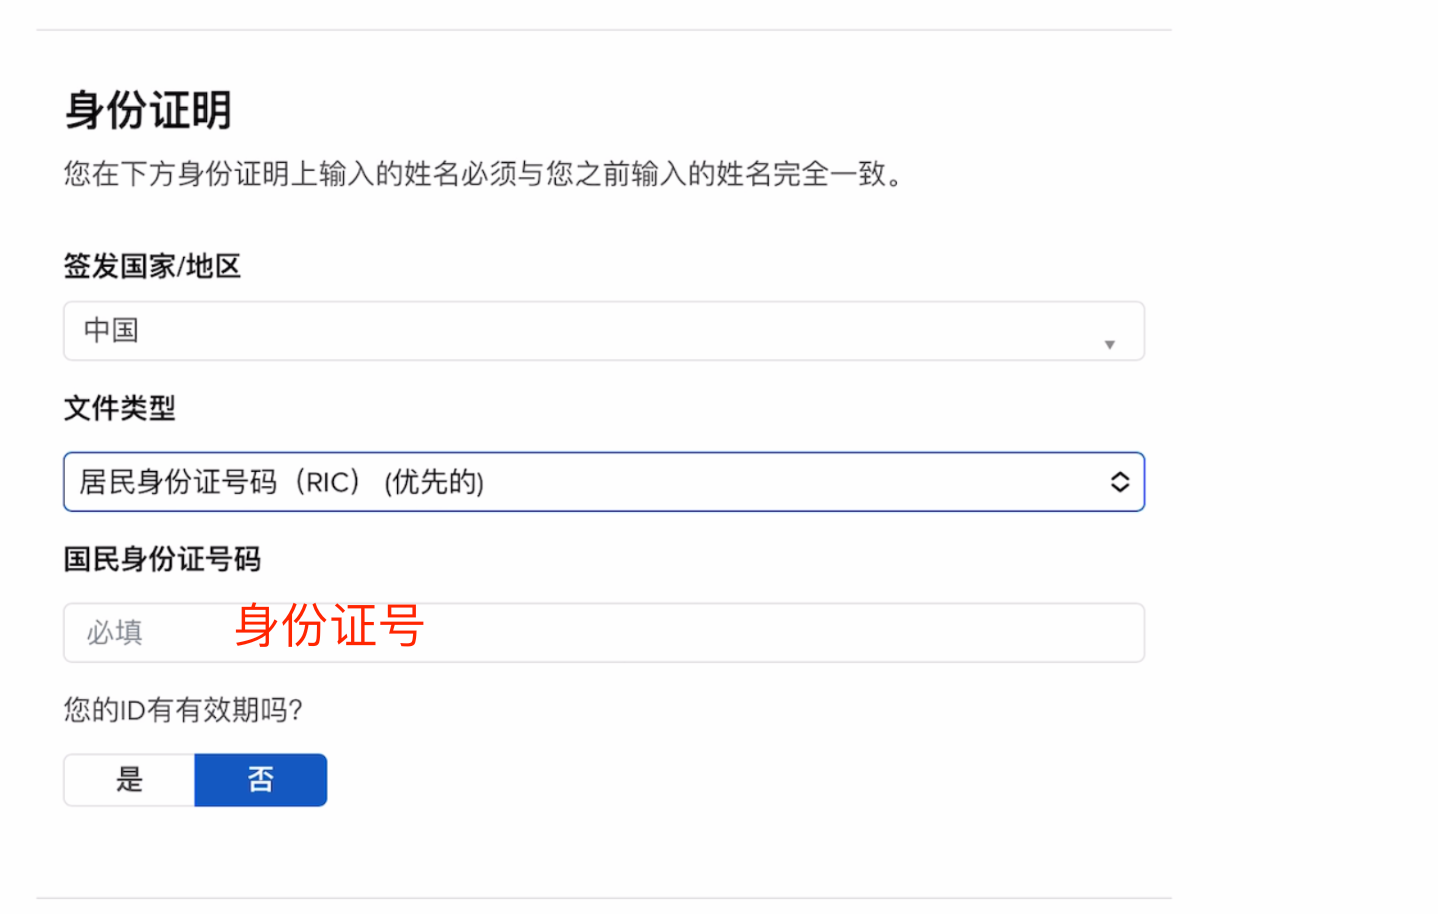This screenshot has height=914, width=1438.
Task: Click the 居民身份证号码 (RIC) option text
Action: (x=219, y=482)
